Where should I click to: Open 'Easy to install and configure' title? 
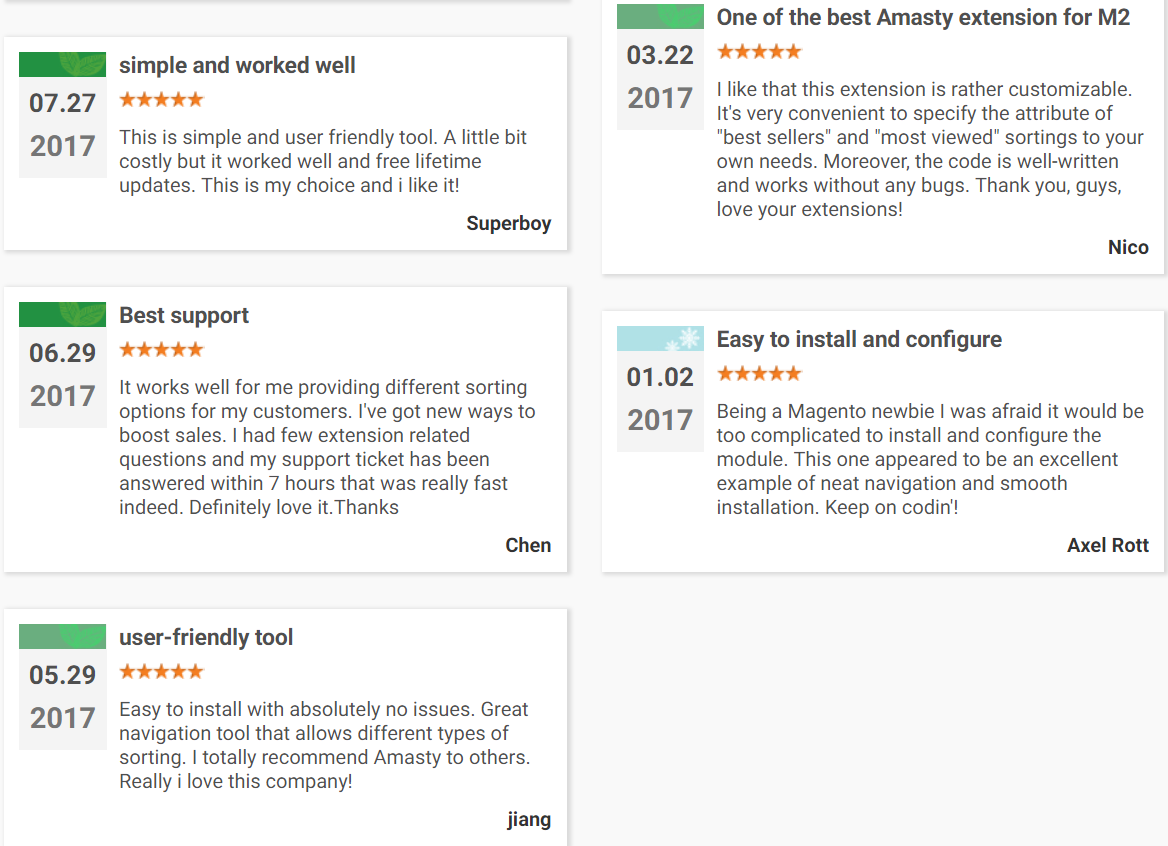(x=859, y=340)
